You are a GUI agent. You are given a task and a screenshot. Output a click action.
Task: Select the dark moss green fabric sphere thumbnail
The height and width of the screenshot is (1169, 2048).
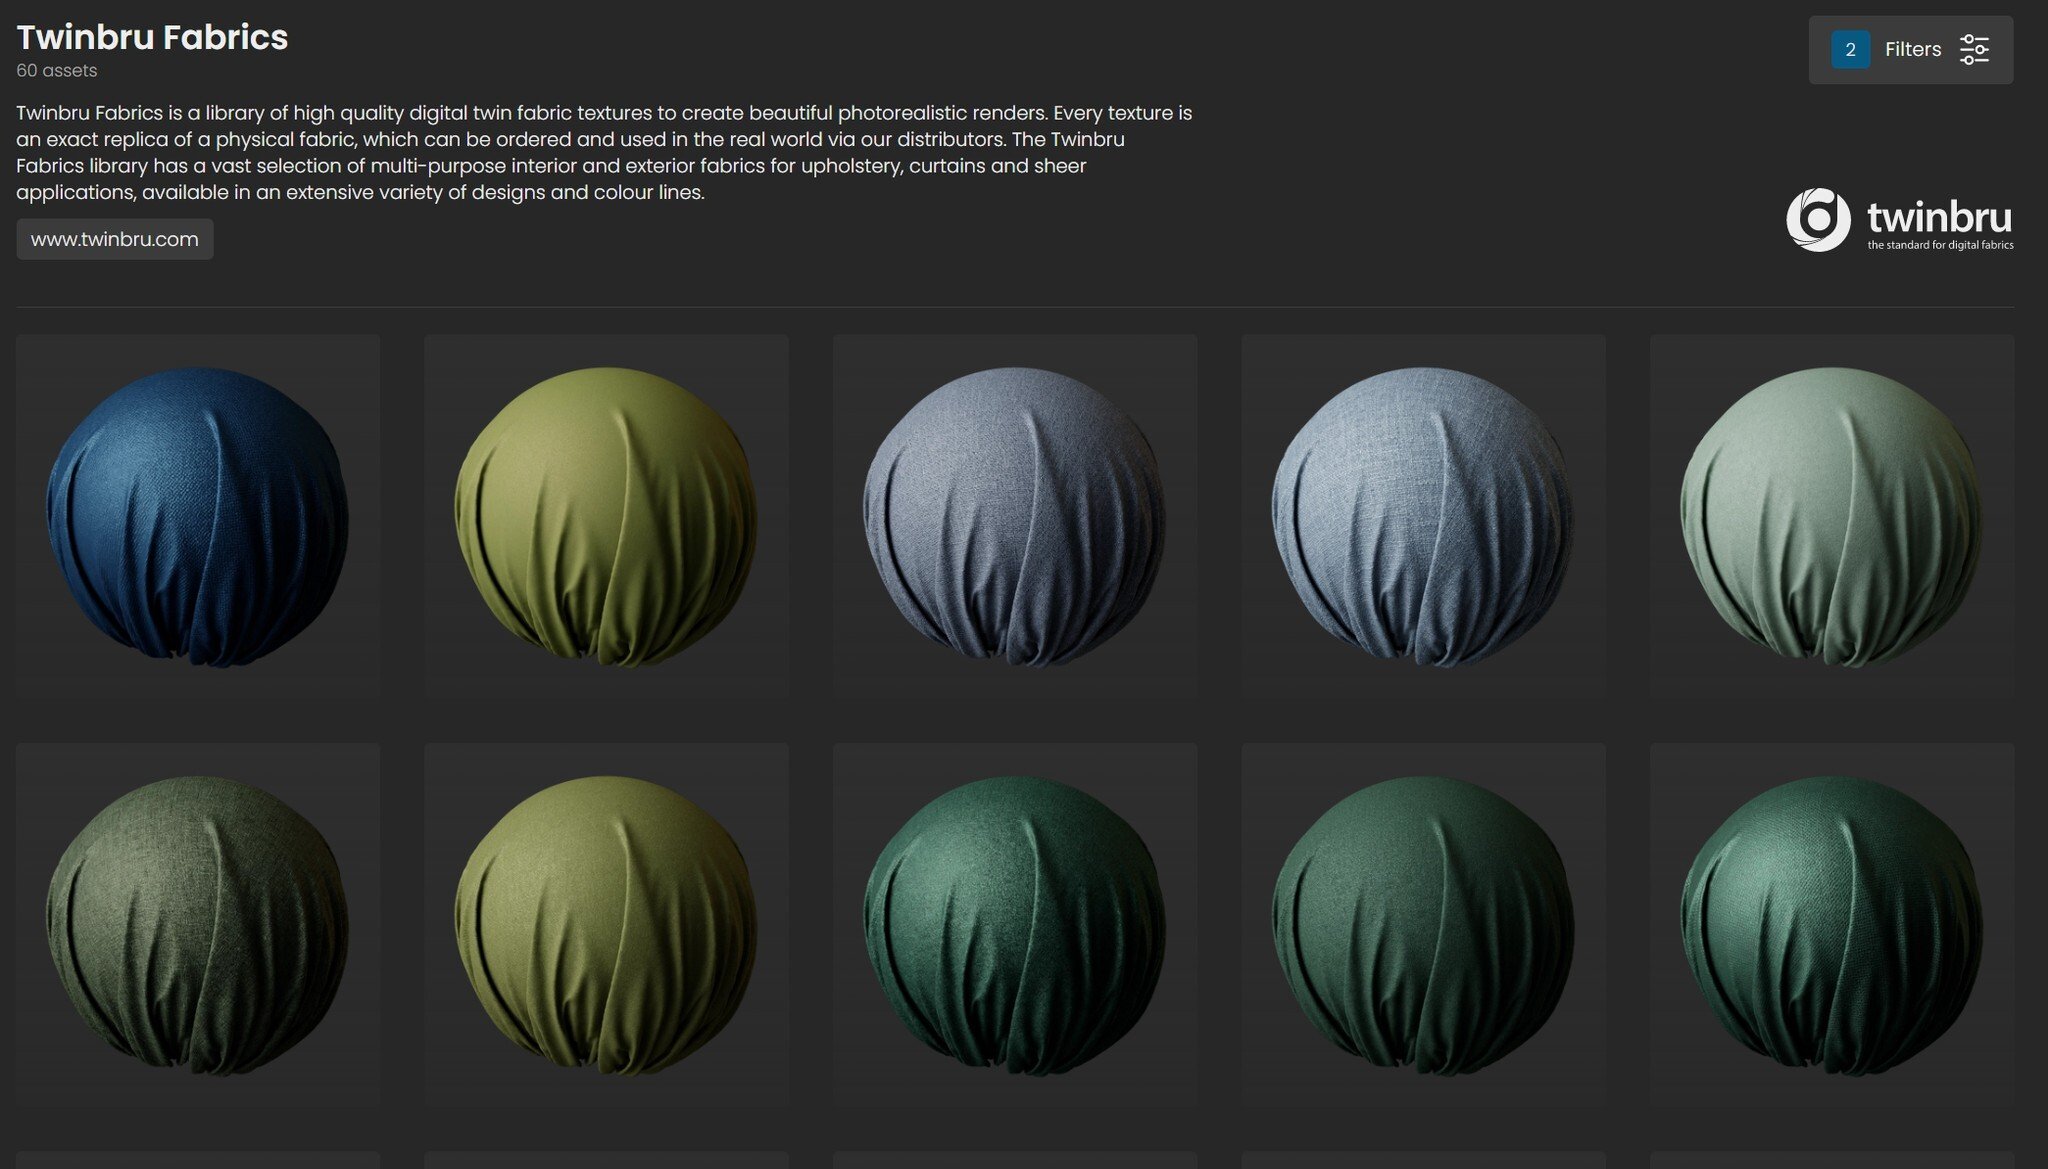click(198, 925)
